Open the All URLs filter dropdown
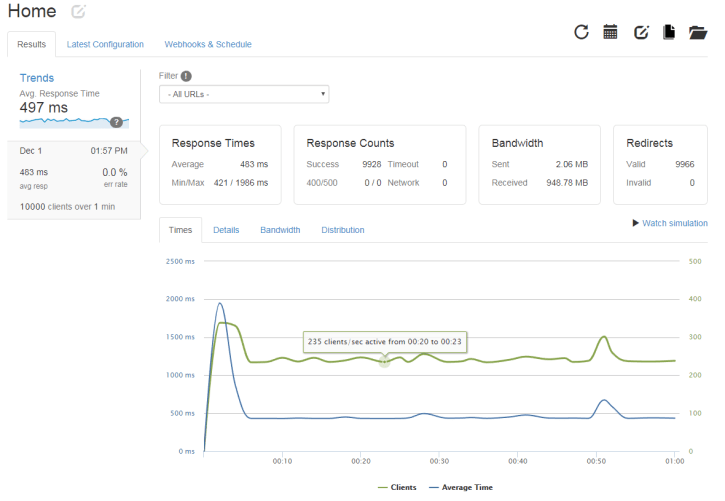Screen dimensions: 725x501 pos(244,94)
